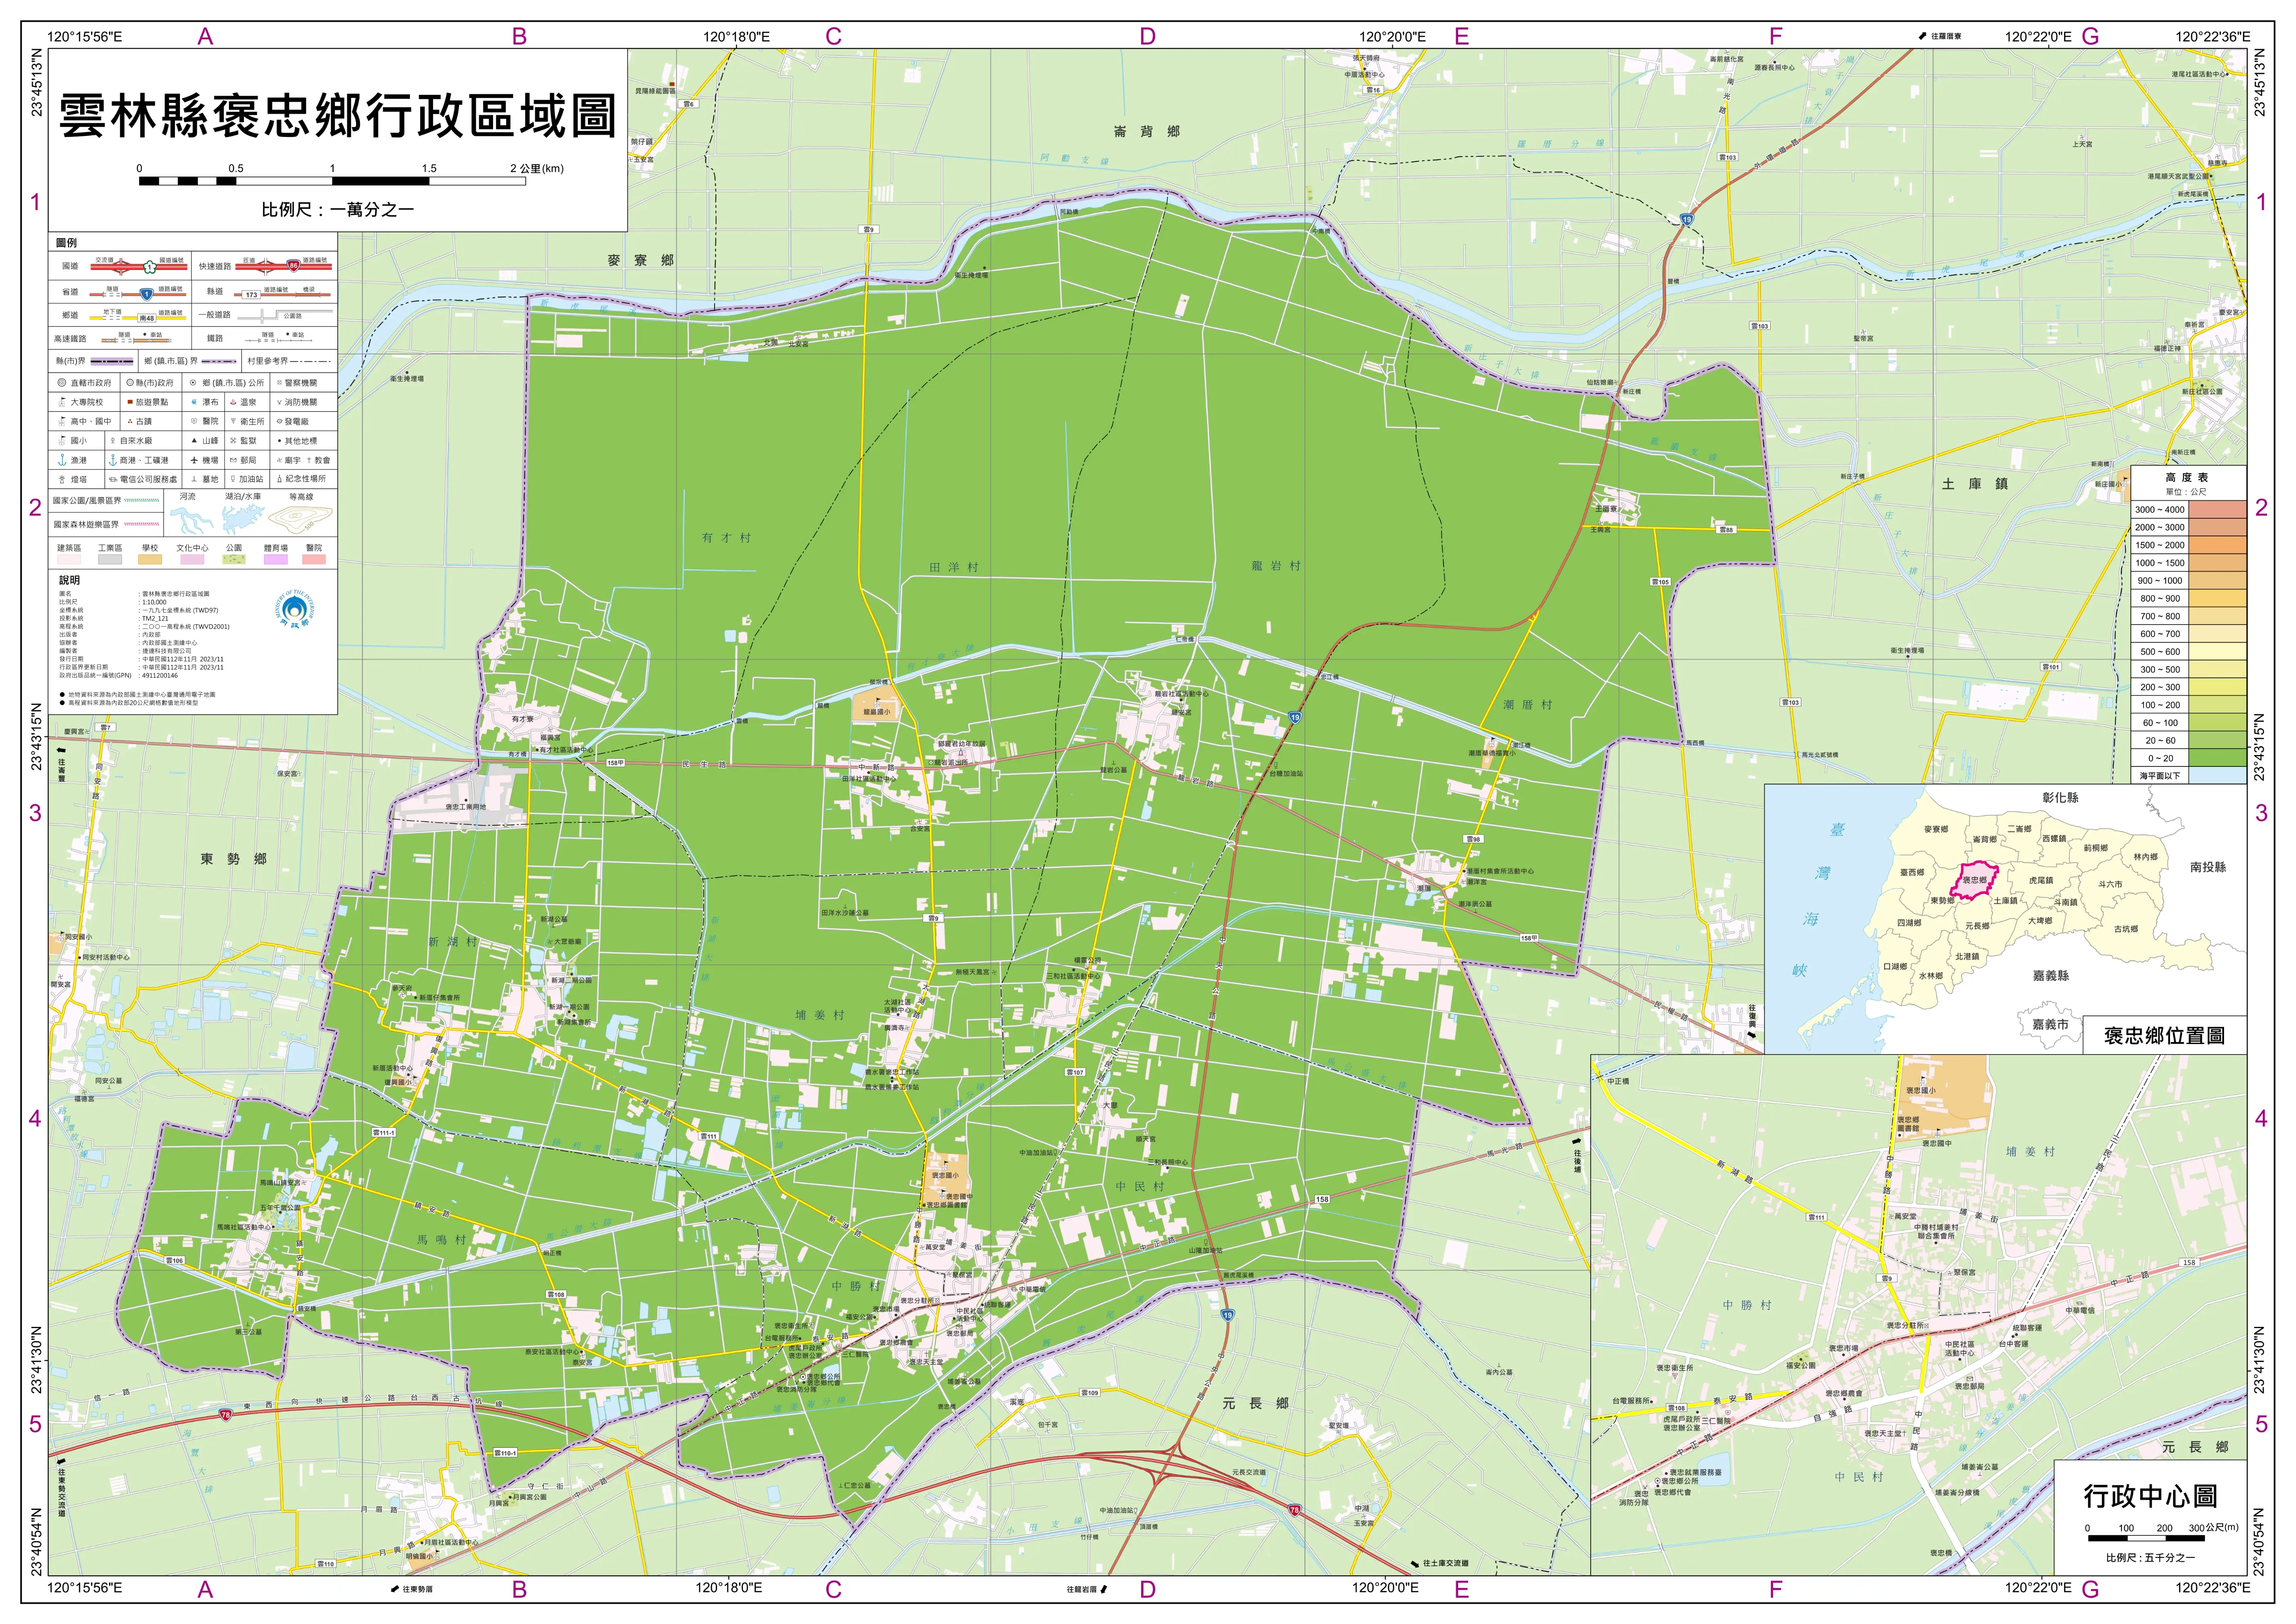The height and width of the screenshot is (1624, 2296).
Task: Click the 麥寮鄉 label on the main map
Action: coord(641,260)
